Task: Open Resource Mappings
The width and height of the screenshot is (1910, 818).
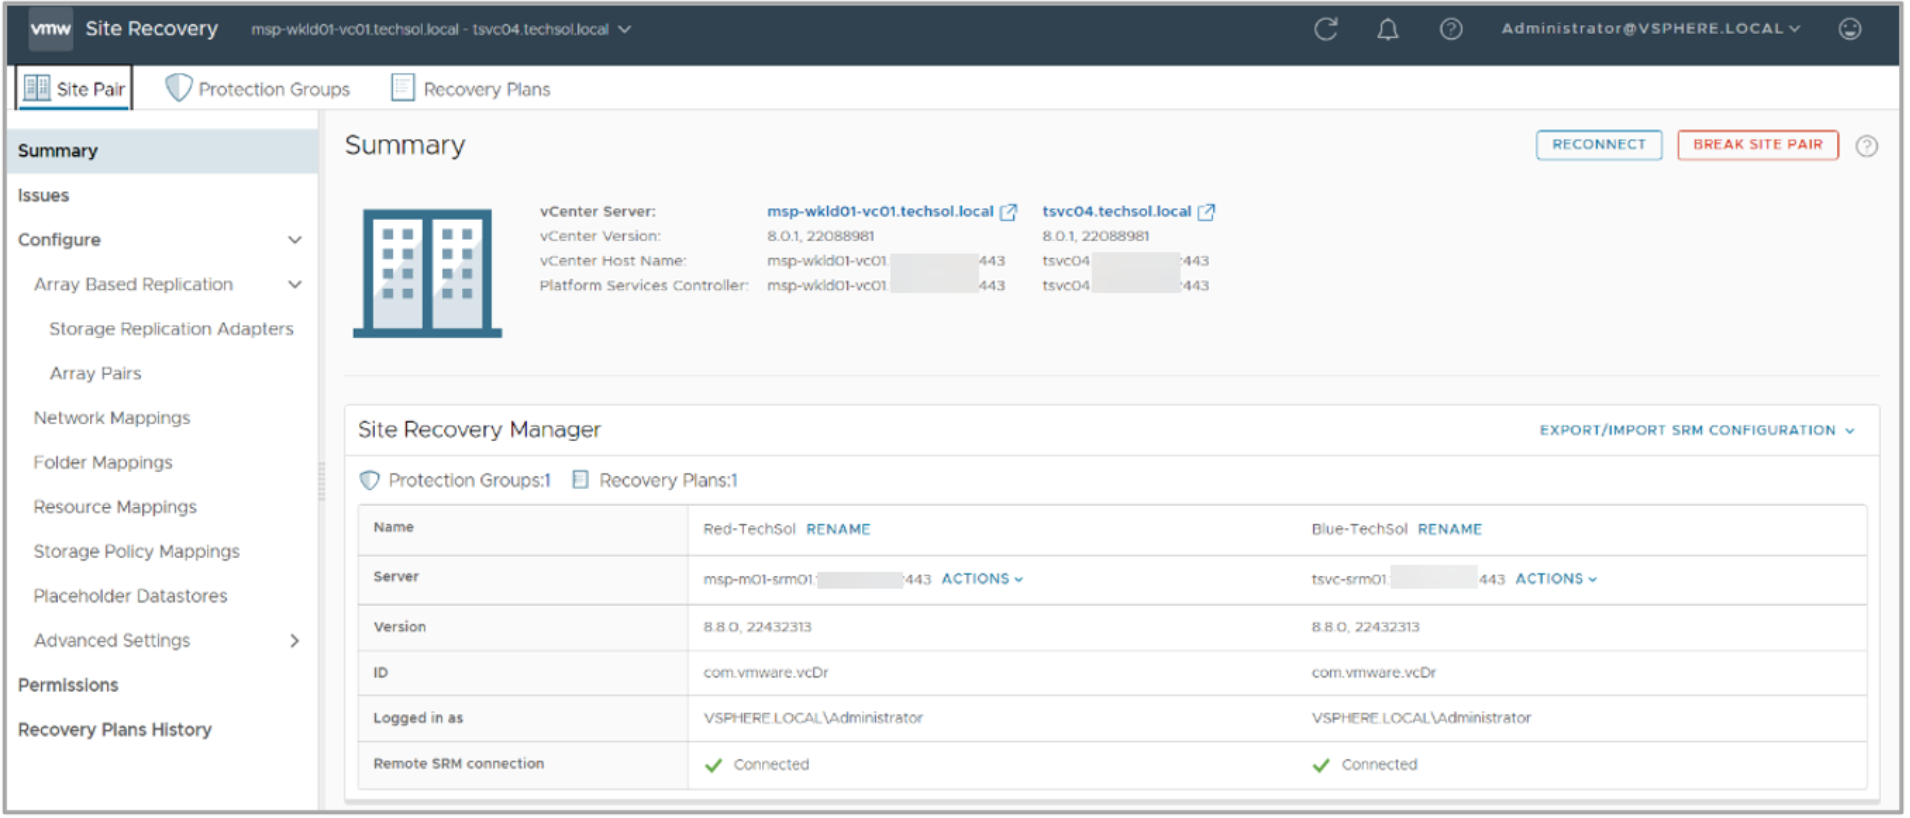Action: tap(115, 507)
